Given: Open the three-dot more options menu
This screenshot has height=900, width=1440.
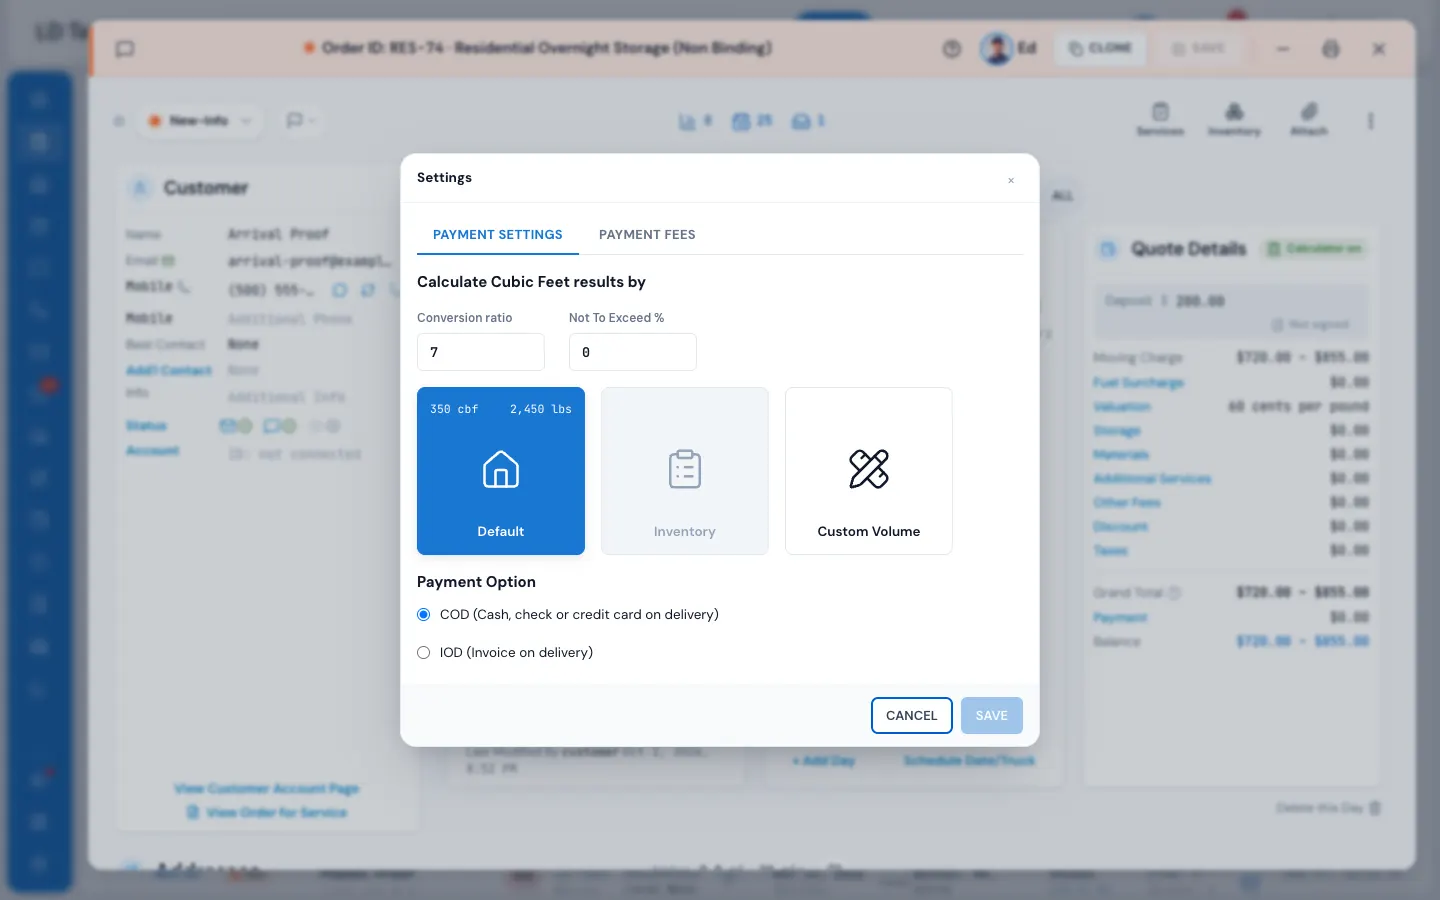Looking at the screenshot, I should tap(1371, 120).
